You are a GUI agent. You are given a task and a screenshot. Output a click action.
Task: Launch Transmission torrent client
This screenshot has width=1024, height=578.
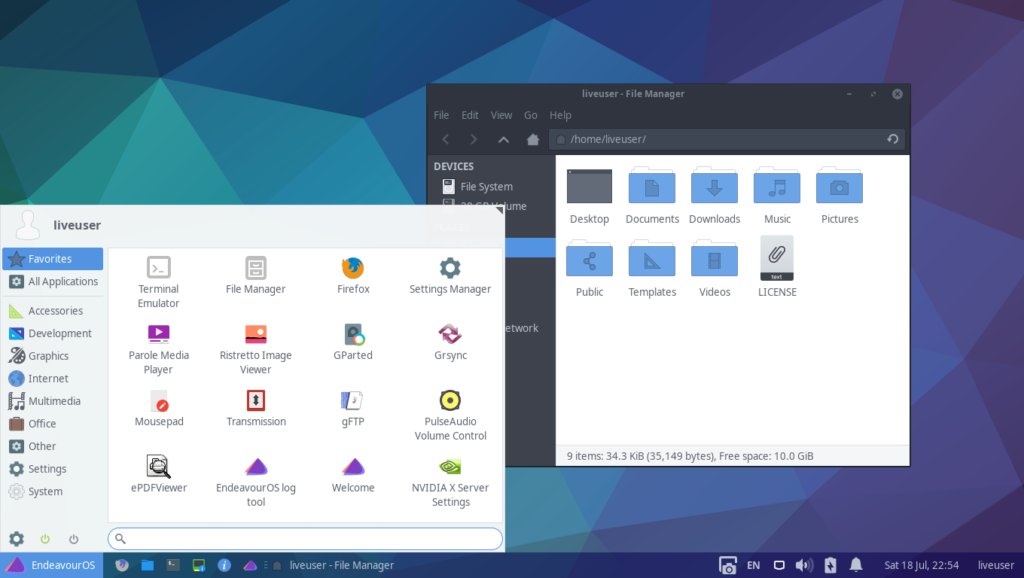[256, 408]
